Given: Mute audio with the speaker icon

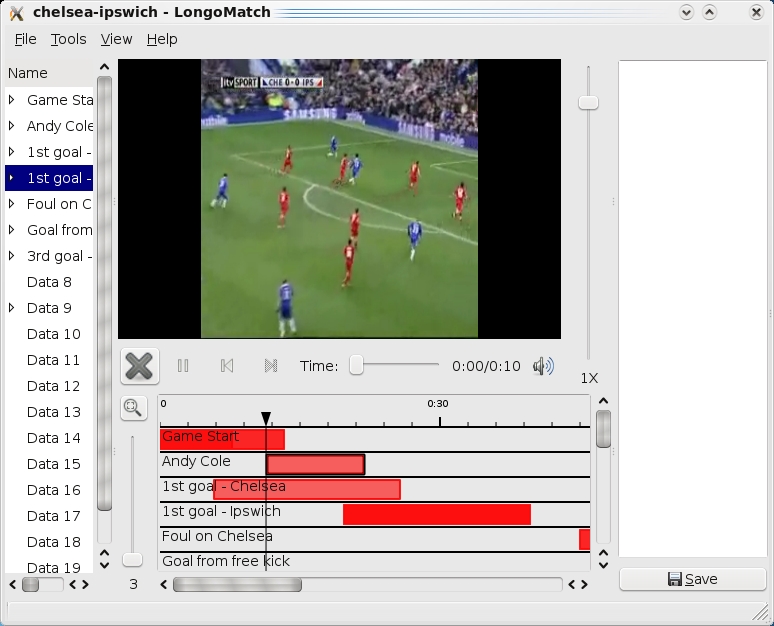Looking at the screenshot, I should pyautogui.click(x=543, y=366).
